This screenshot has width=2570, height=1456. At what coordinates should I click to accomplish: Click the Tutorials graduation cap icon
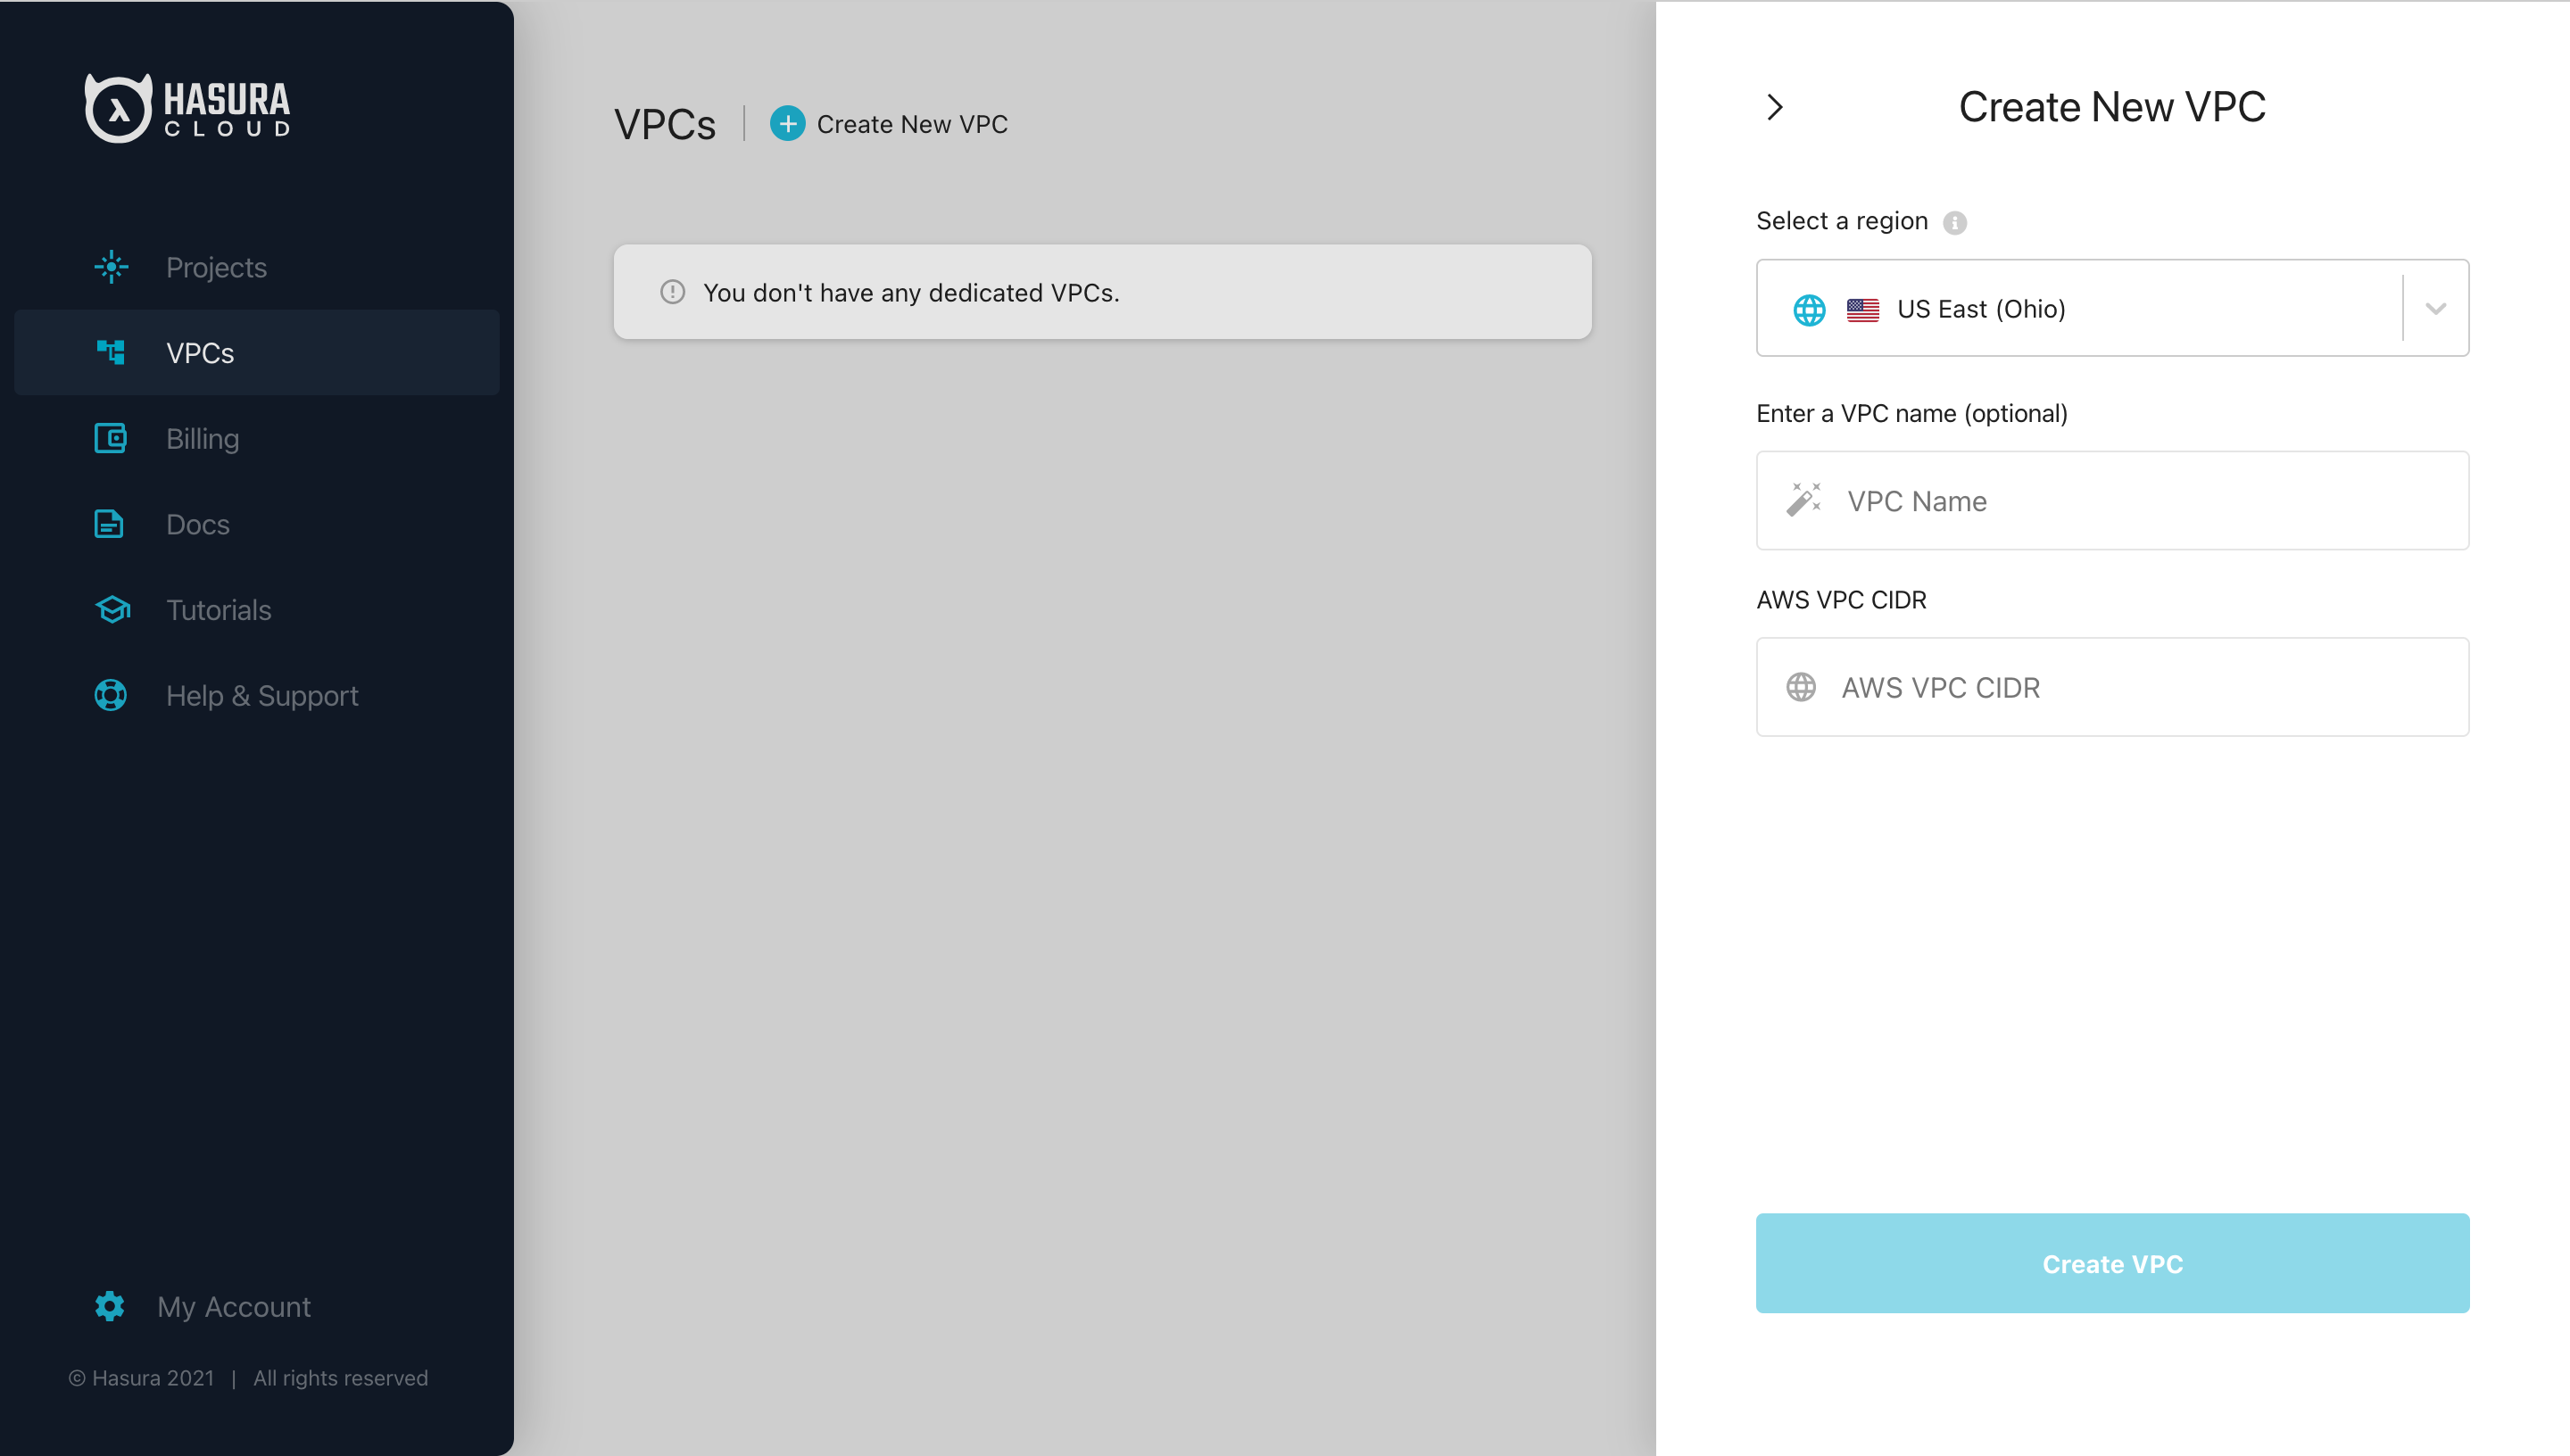click(112, 609)
